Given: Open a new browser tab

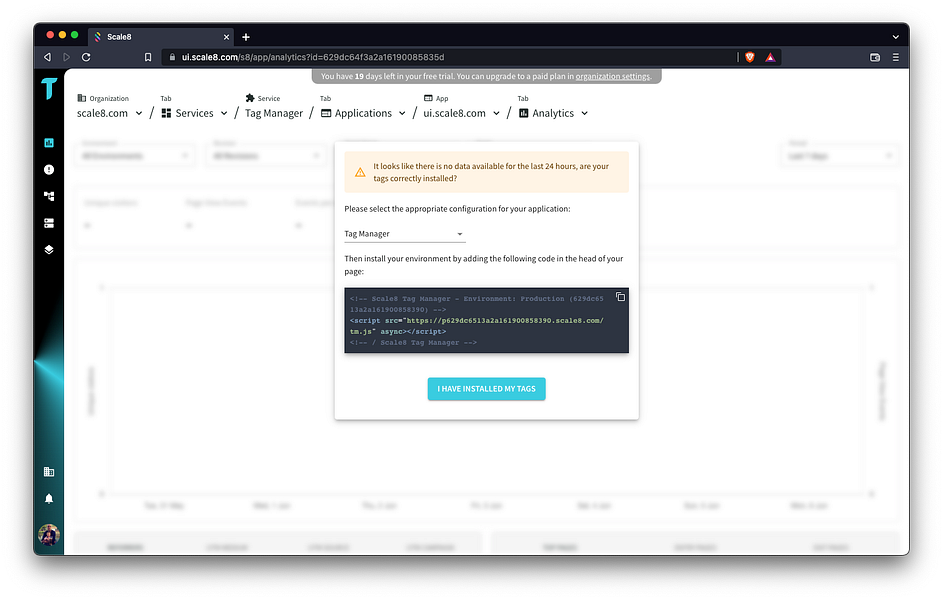Looking at the screenshot, I should click(x=245, y=37).
